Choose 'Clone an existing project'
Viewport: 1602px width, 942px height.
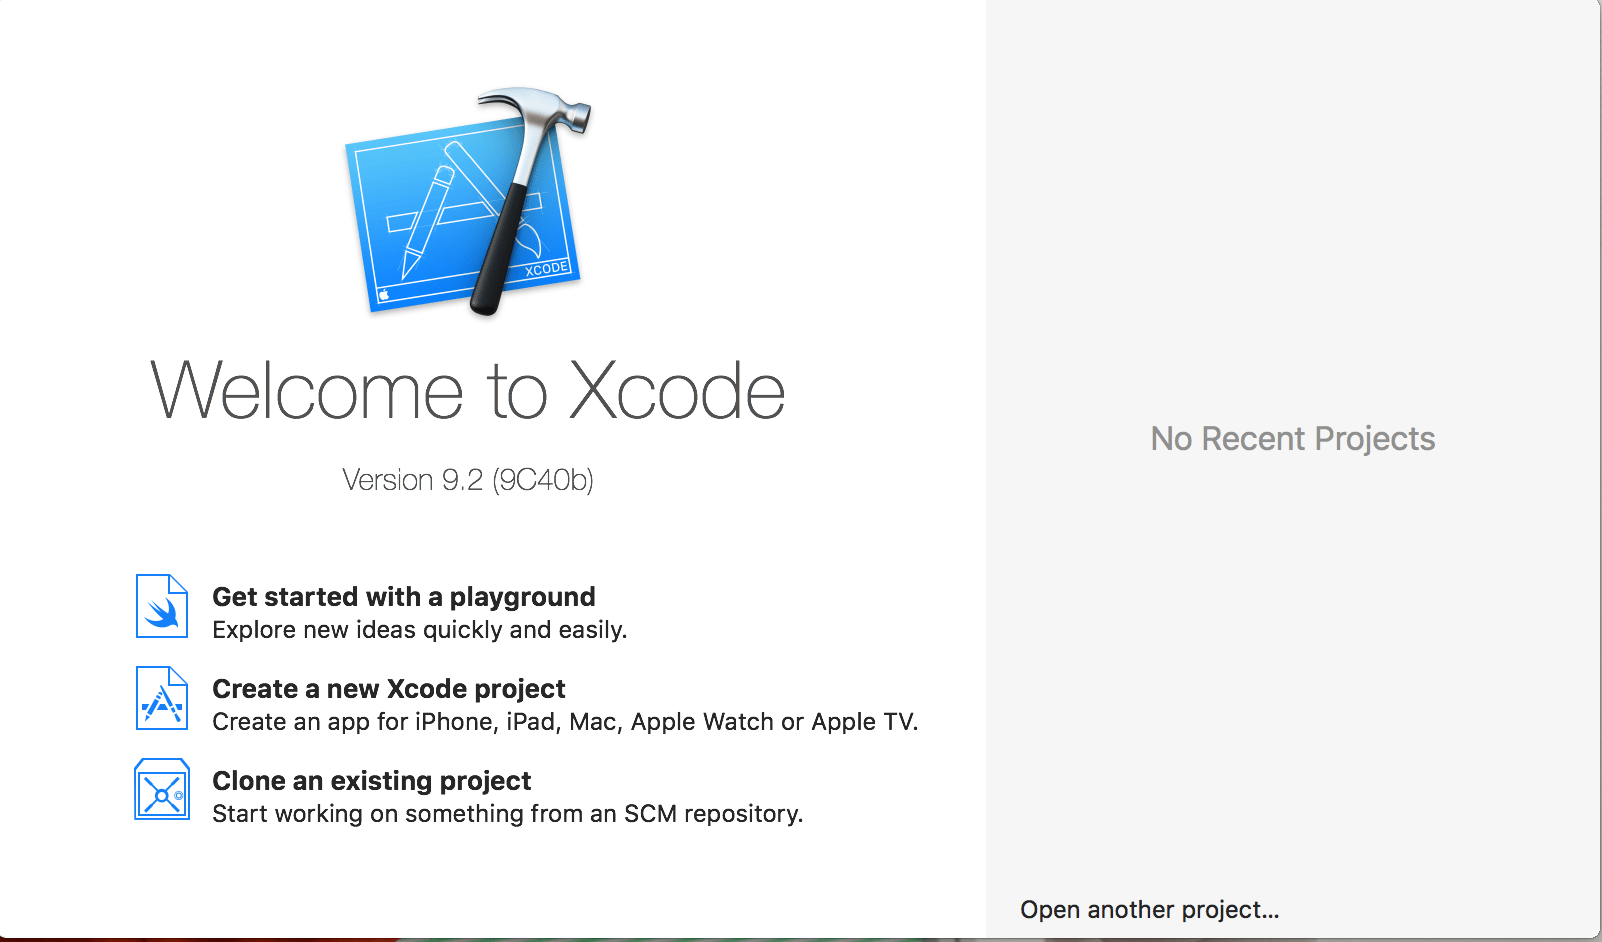point(371,781)
